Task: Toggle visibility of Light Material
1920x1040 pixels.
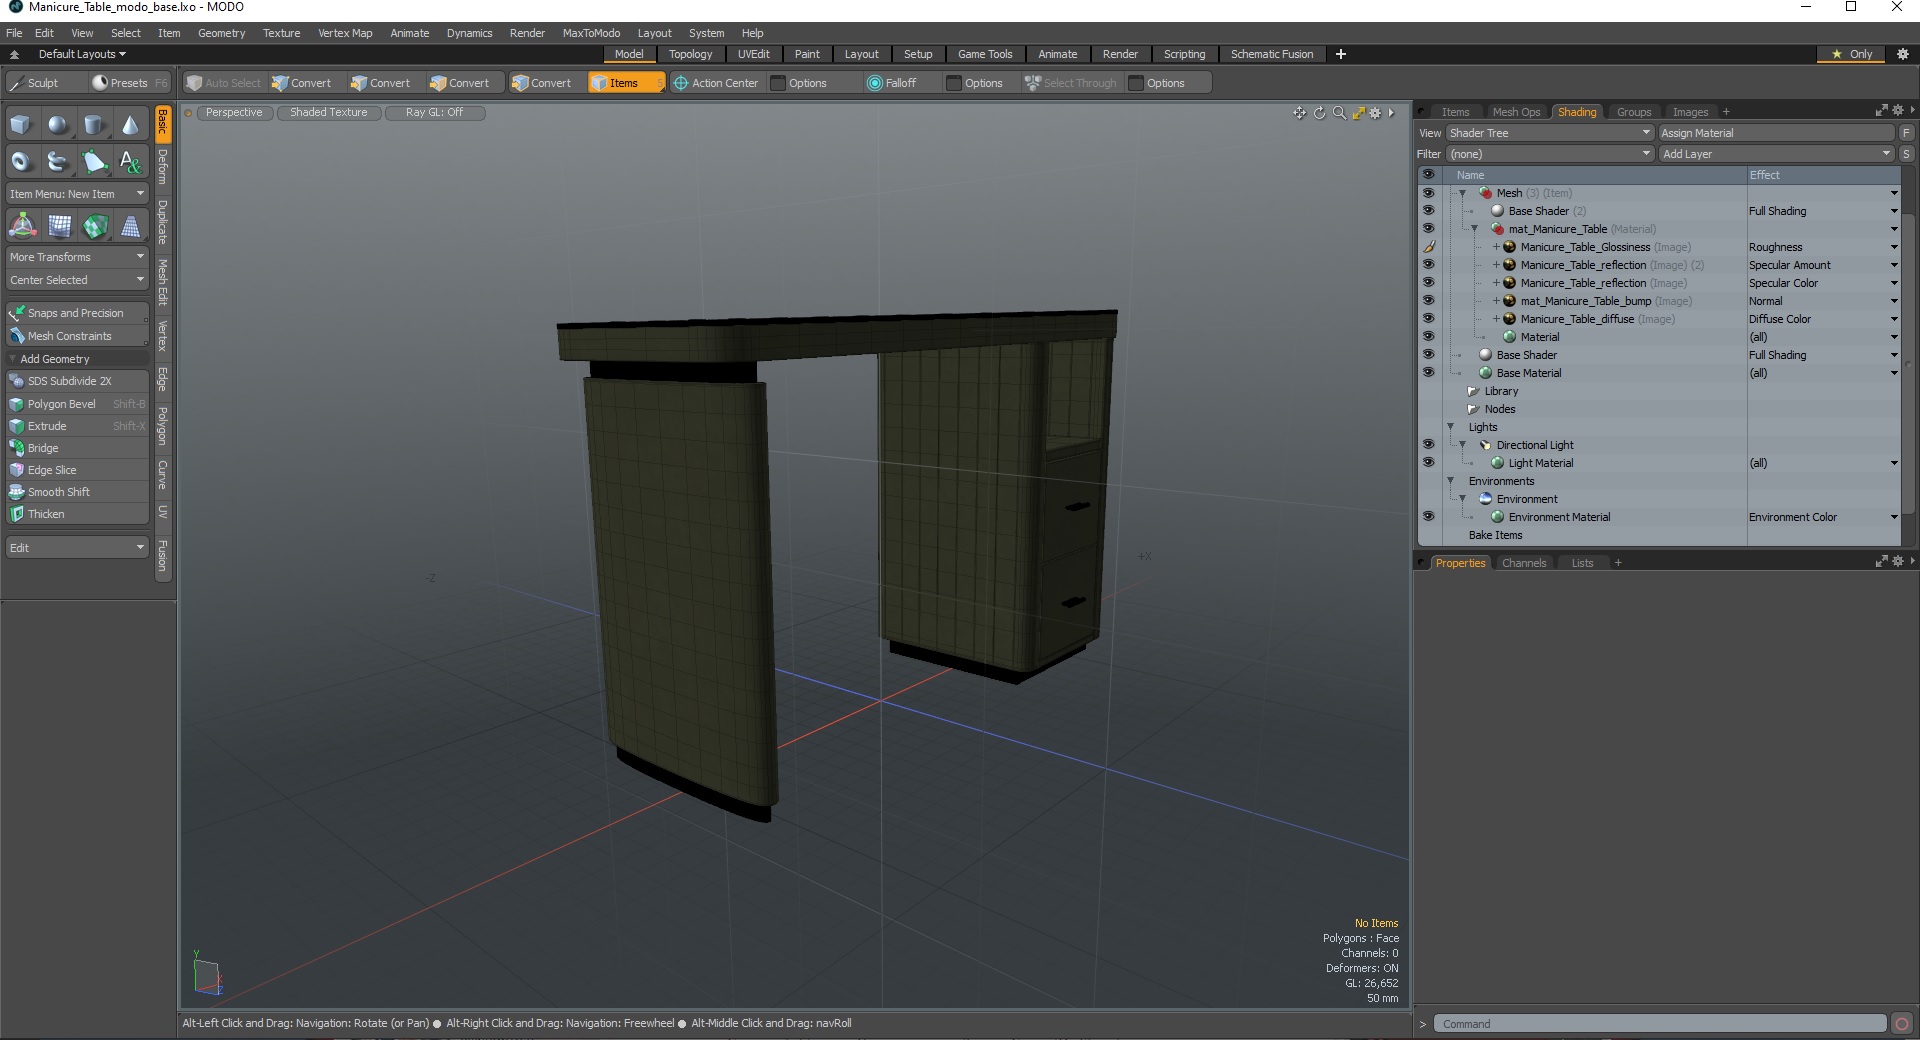Action: click(1428, 463)
